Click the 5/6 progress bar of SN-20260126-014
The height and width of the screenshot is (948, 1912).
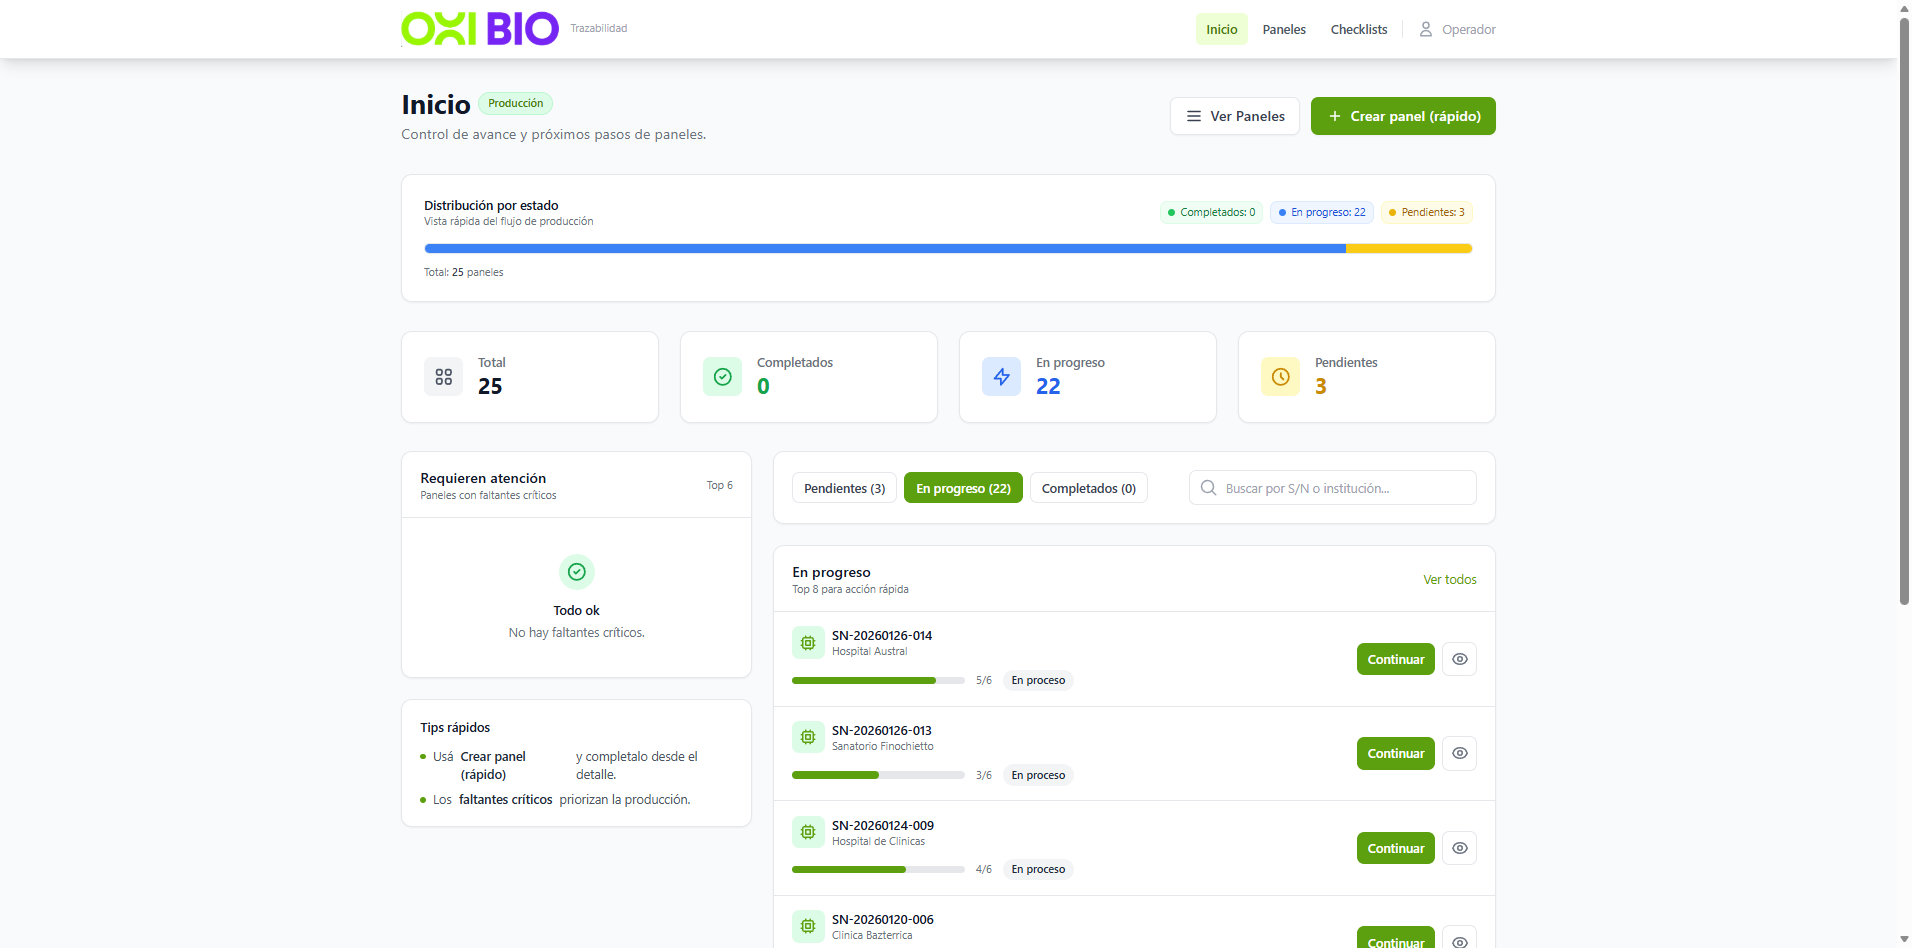(878, 680)
